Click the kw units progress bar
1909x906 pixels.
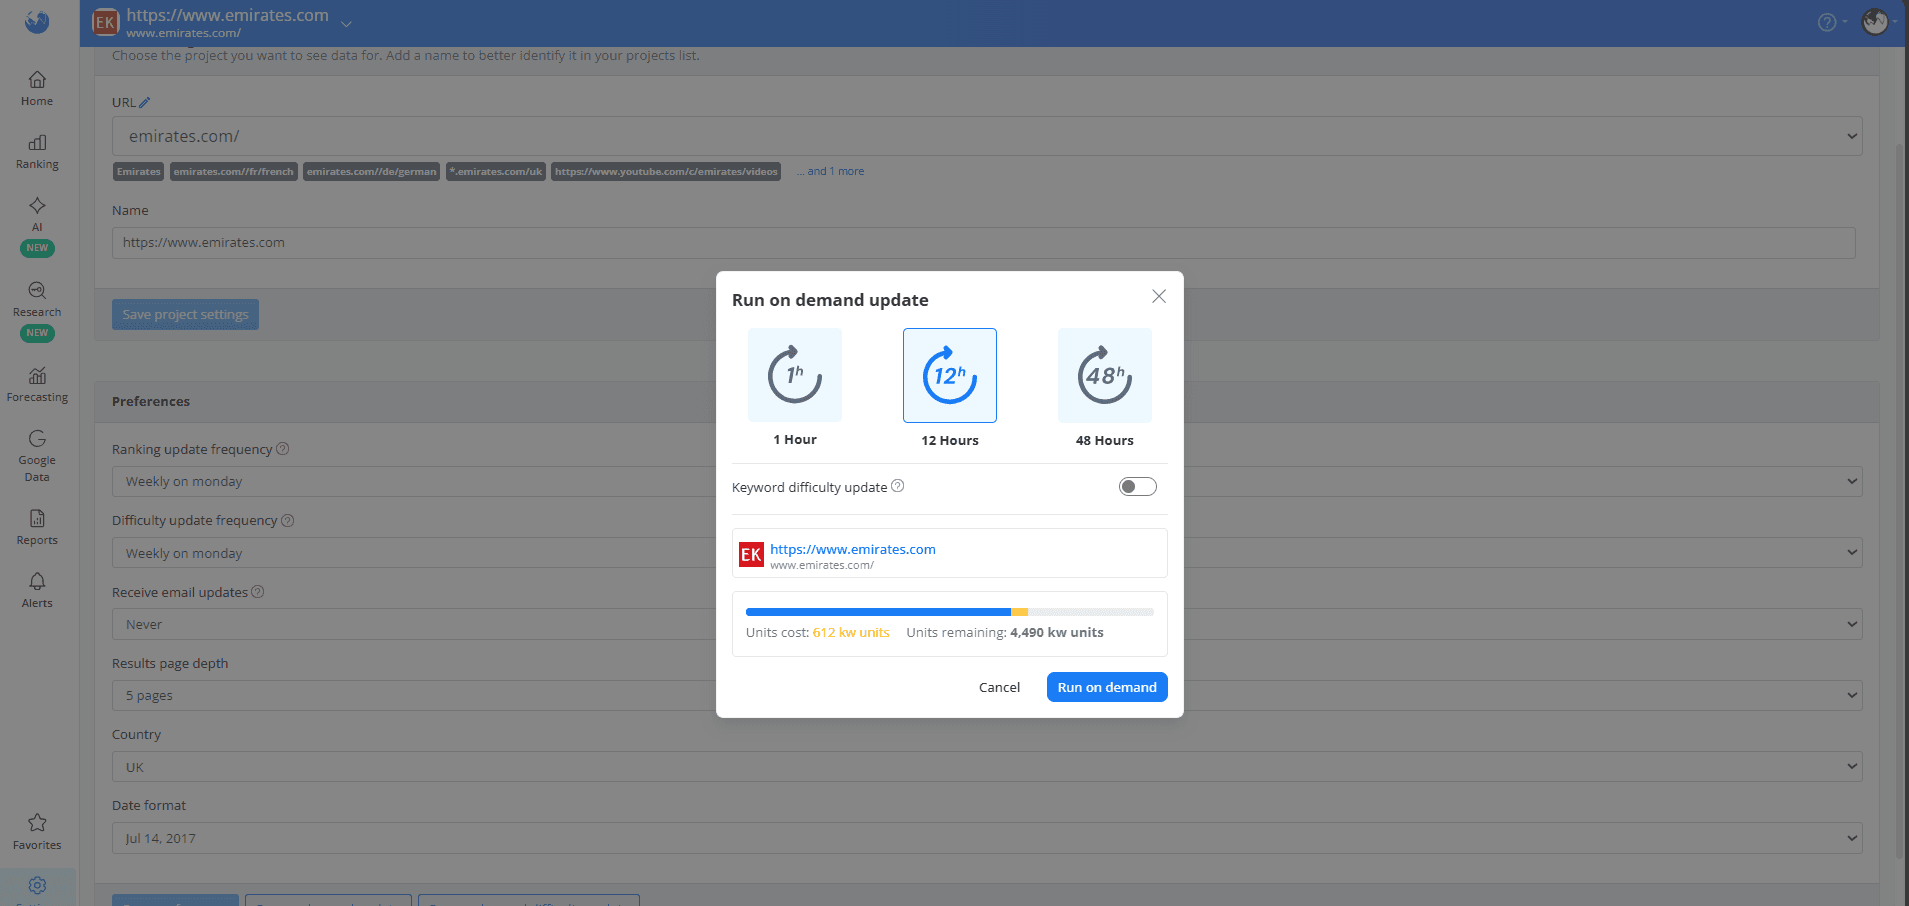tap(950, 611)
